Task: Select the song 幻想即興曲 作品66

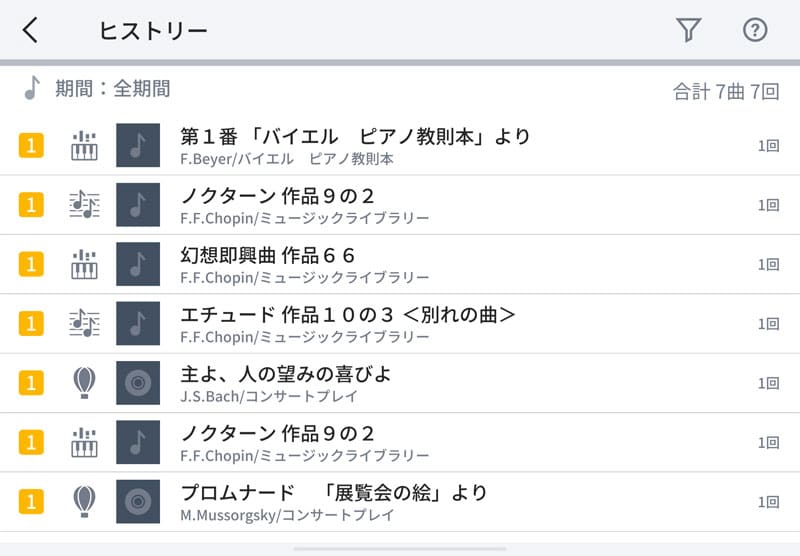Action: coord(268,254)
